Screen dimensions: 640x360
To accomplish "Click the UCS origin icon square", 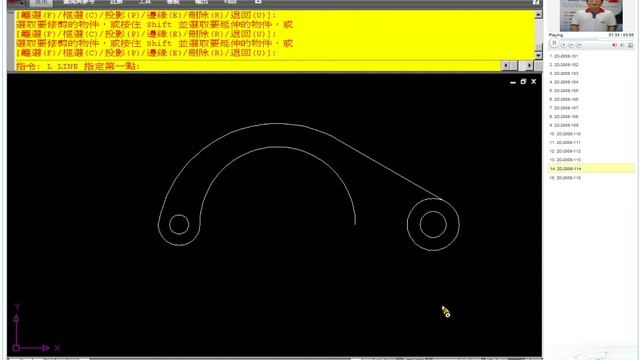I will 16,348.
